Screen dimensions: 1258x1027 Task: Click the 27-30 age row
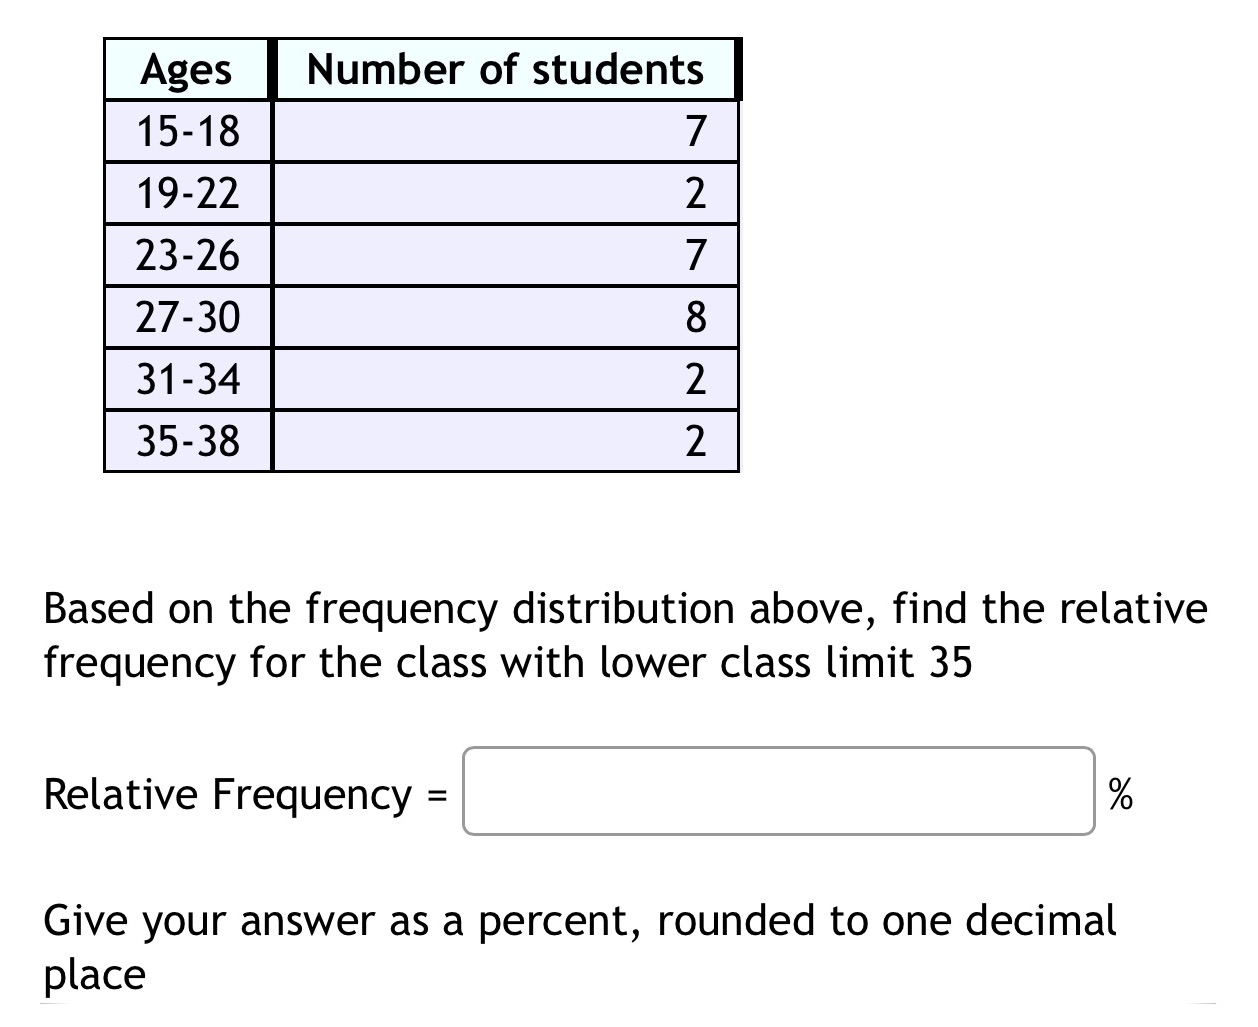pos(187,317)
